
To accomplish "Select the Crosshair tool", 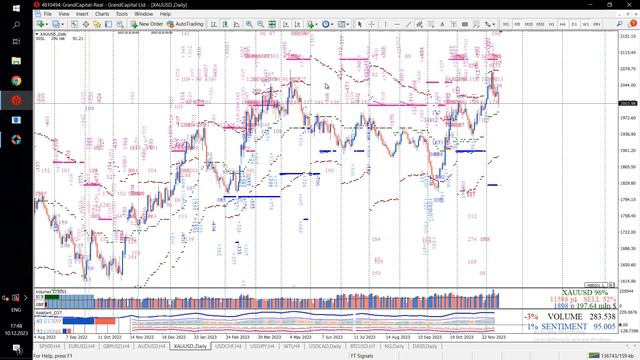I will (x=371, y=24).
